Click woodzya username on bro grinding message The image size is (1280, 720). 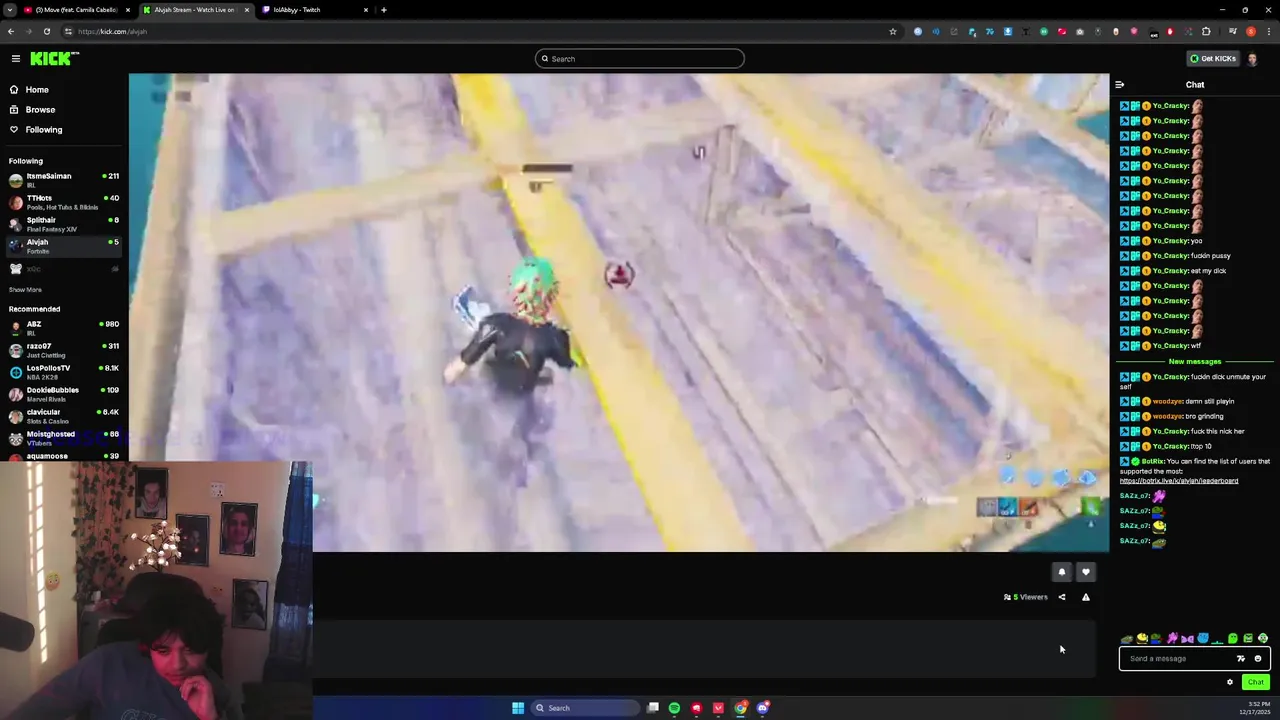[x=1167, y=416]
